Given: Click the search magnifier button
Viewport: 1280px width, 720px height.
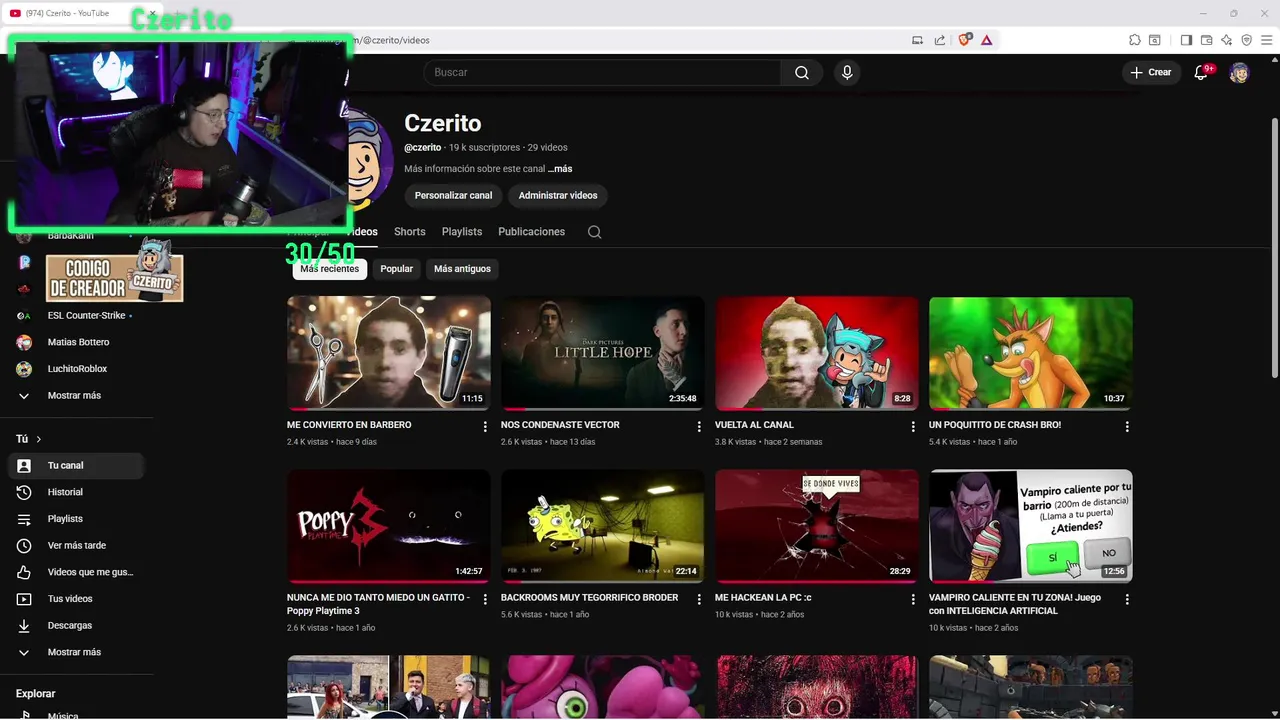Looking at the screenshot, I should coord(801,72).
